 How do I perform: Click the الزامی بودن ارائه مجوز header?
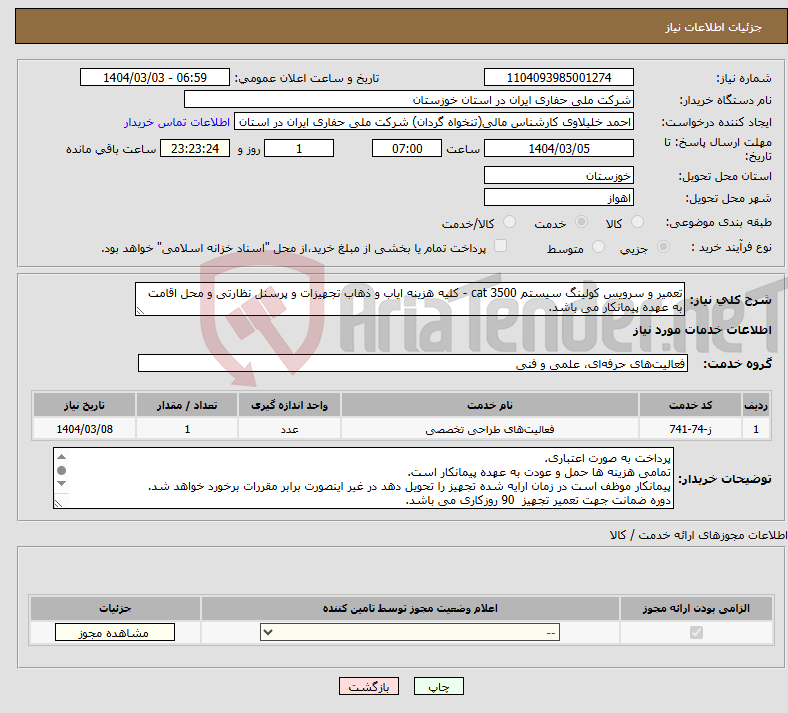[x=696, y=608]
